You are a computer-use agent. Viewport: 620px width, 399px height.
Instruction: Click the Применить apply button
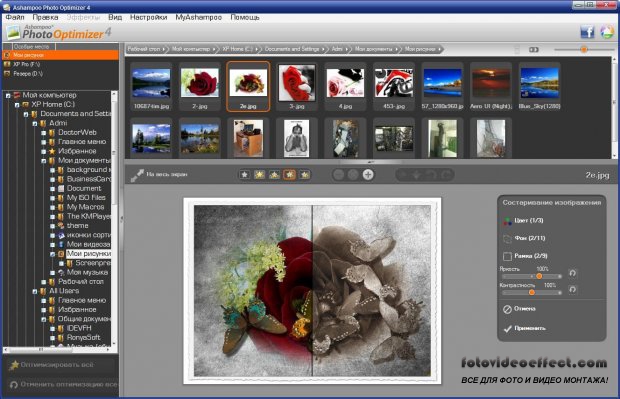pos(524,328)
